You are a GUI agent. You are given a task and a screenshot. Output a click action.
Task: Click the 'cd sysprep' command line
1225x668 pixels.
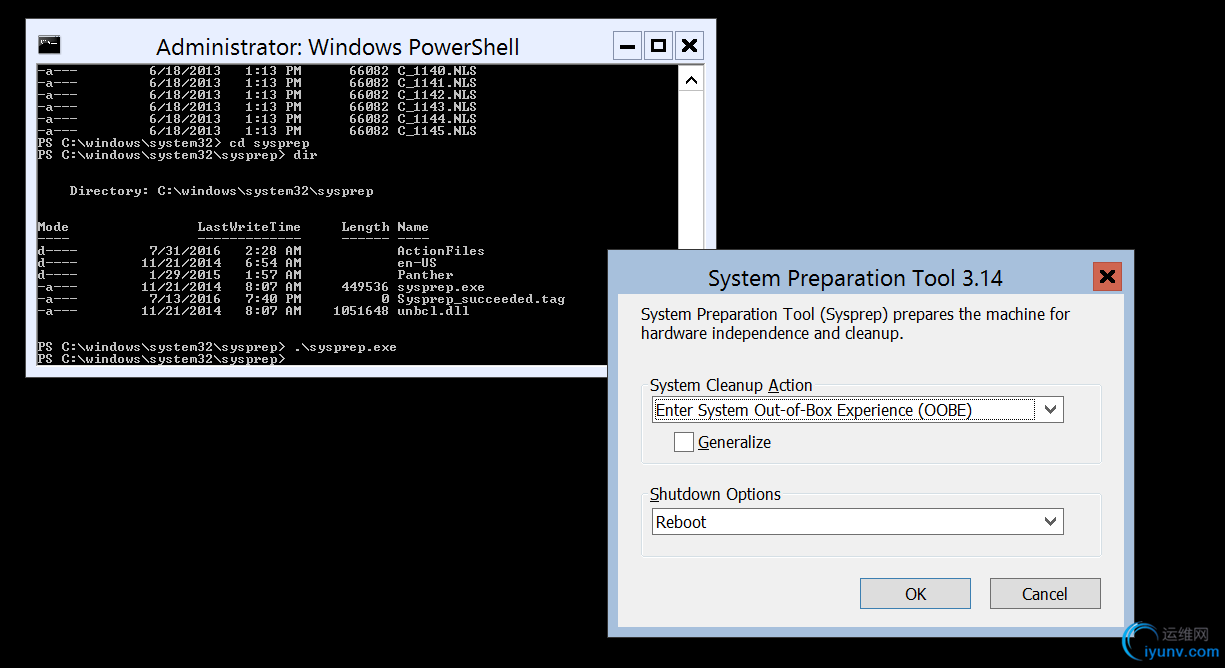click(173, 143)
